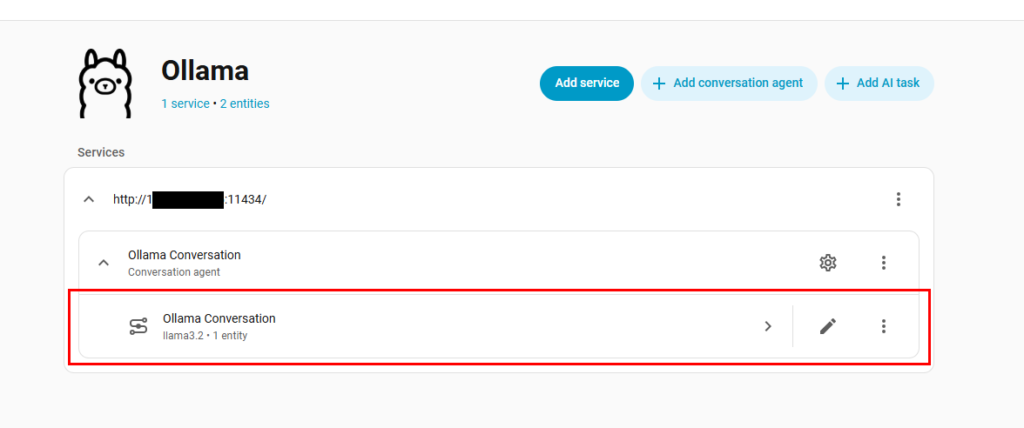Open three-dot menu beside the pencil icon

pos(883,326)
